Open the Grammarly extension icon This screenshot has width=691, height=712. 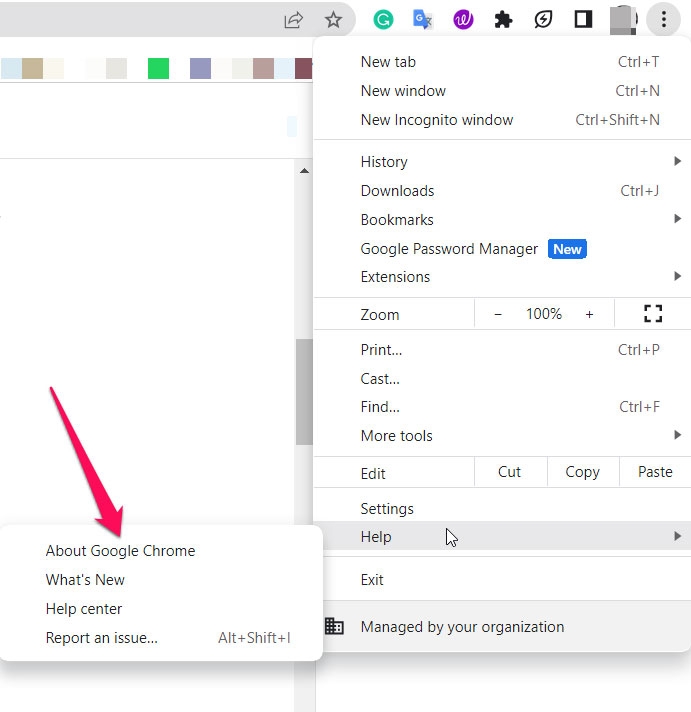pos(383,20)
